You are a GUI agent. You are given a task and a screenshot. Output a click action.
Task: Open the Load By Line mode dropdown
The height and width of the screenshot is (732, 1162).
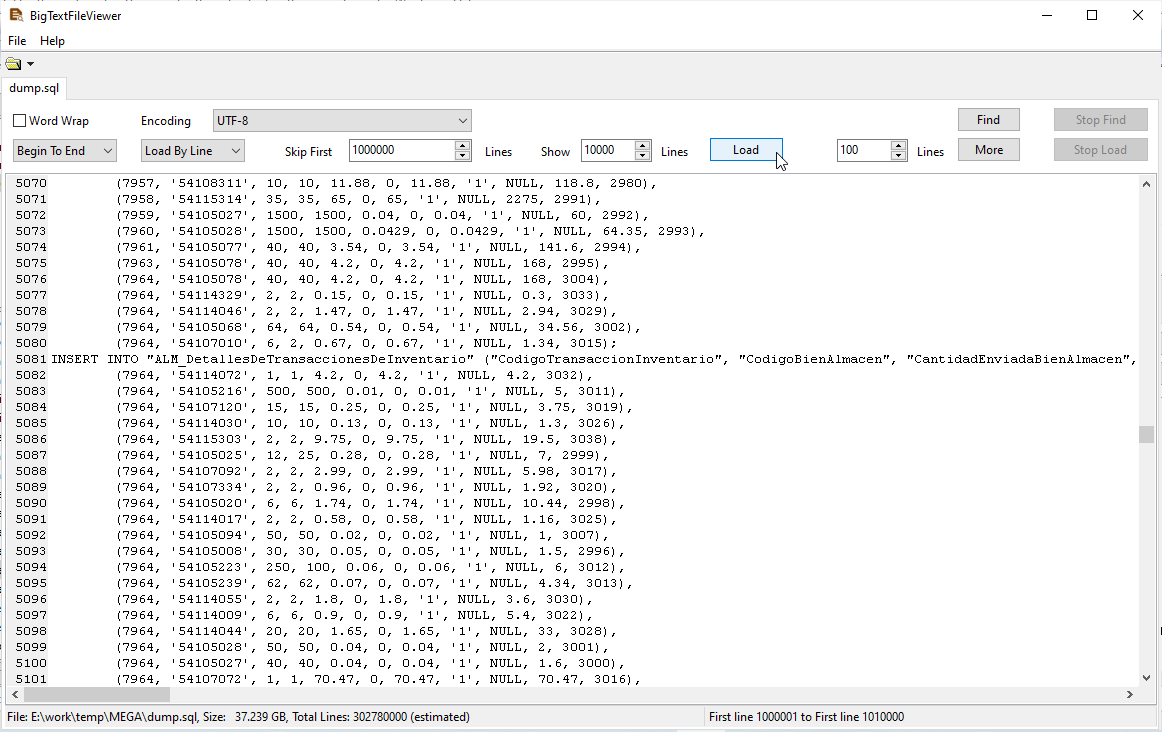click(x=236, y=151)
